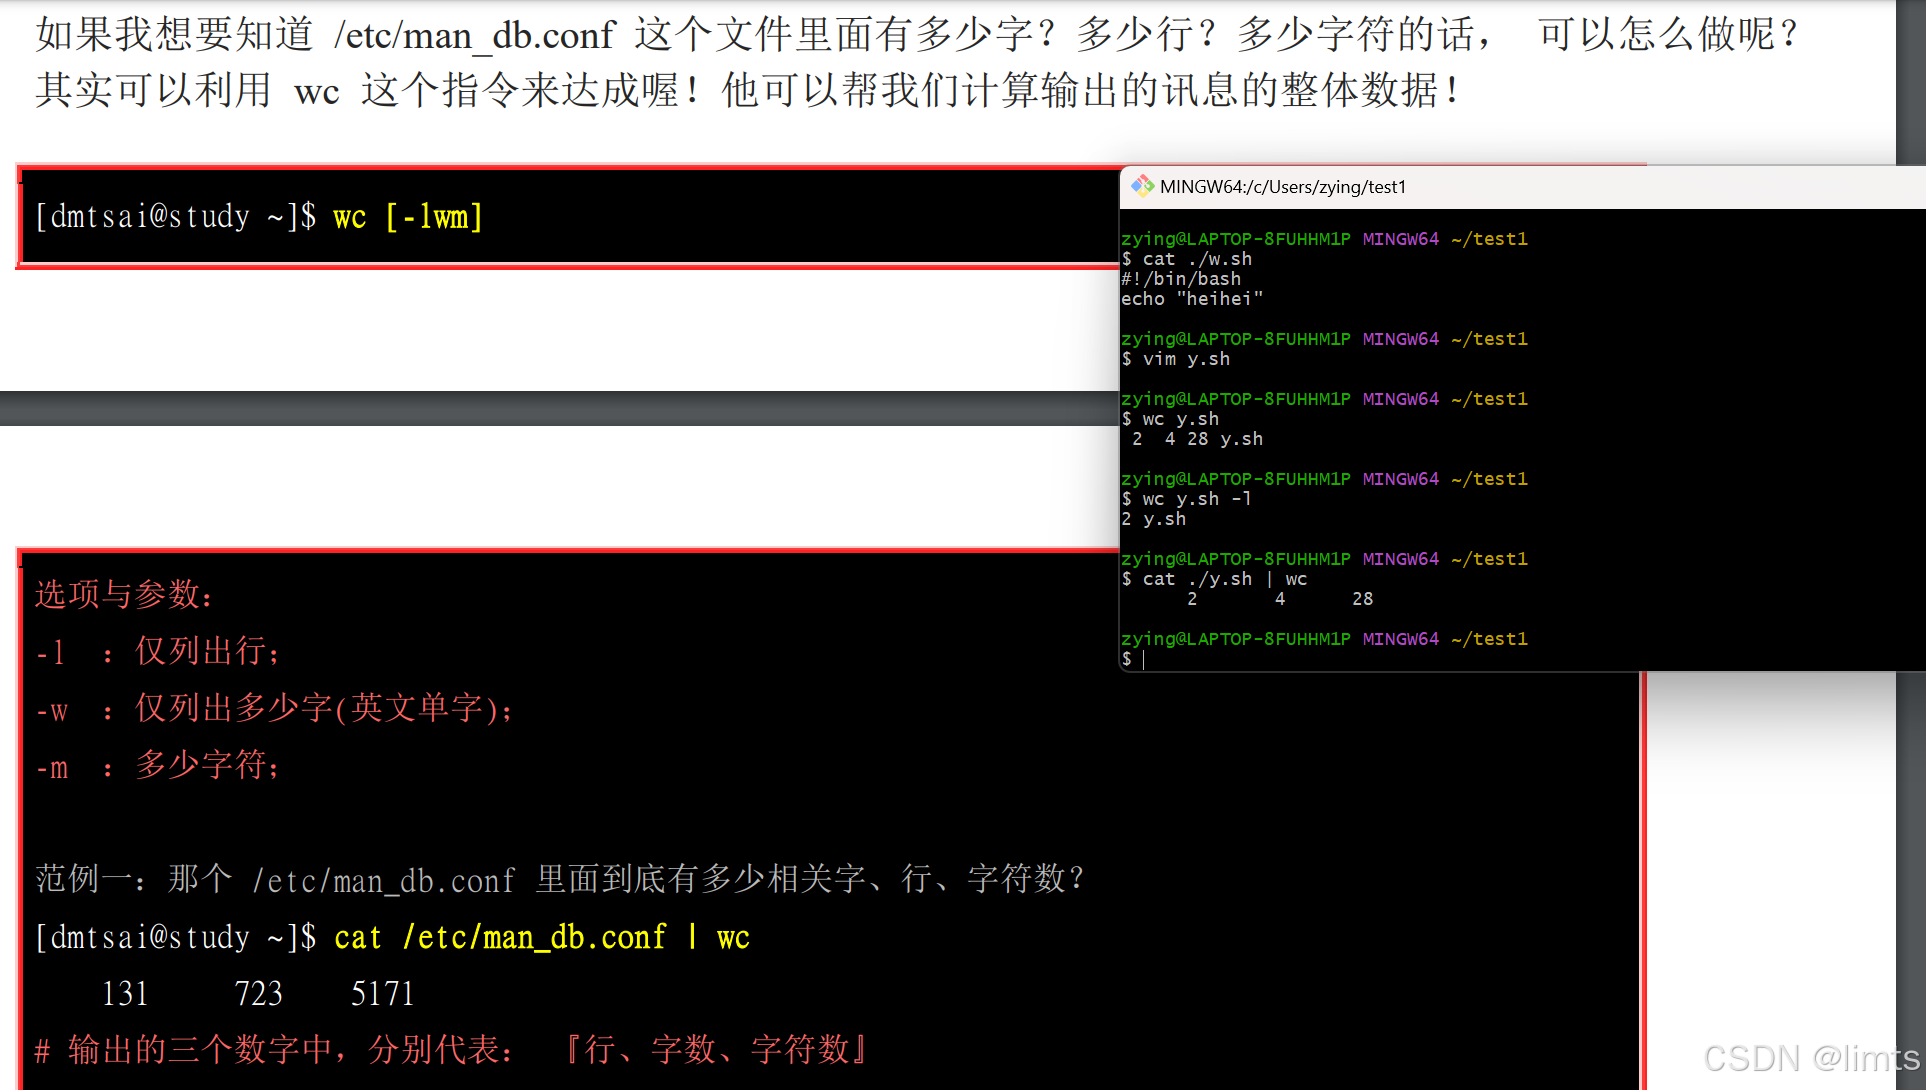Click the gray horizontal divider bar

click(558, 408)
